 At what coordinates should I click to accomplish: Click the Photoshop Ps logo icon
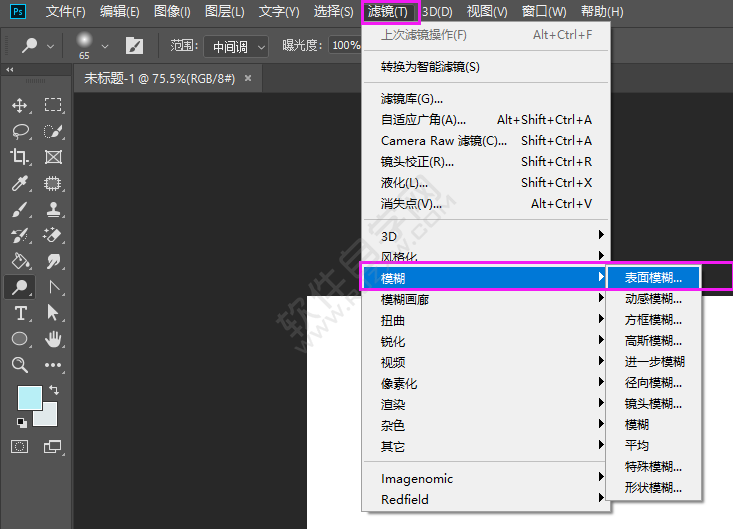point(18,11)
